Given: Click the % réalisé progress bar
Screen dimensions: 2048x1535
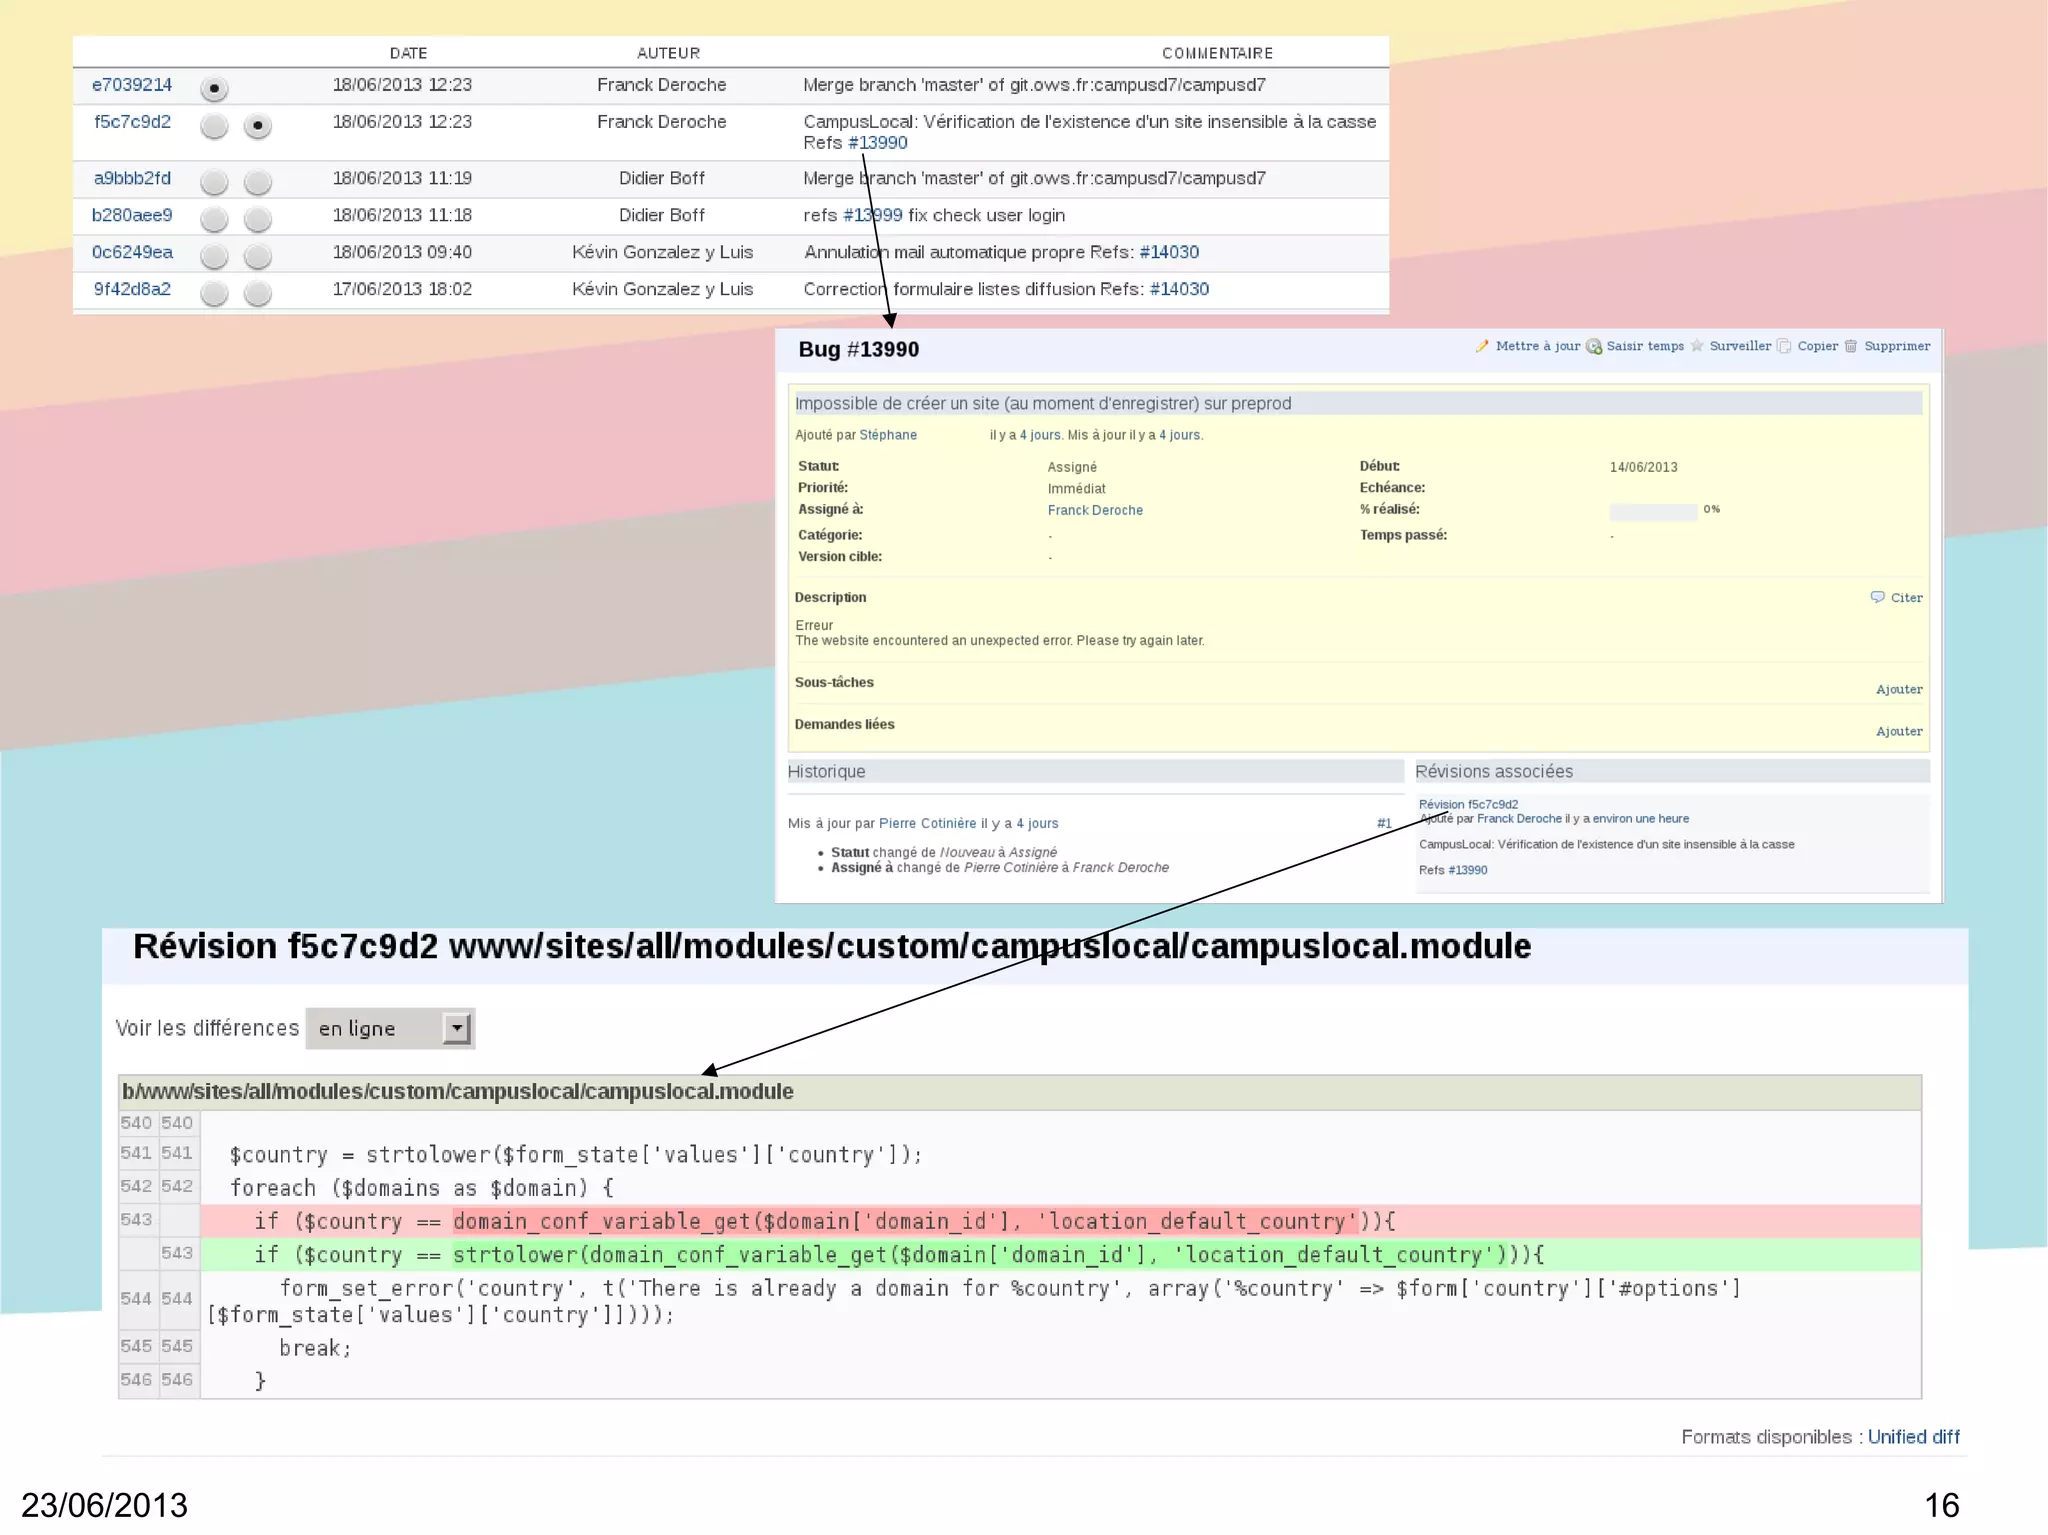Looking at the screenshot, I should 1653,511.
